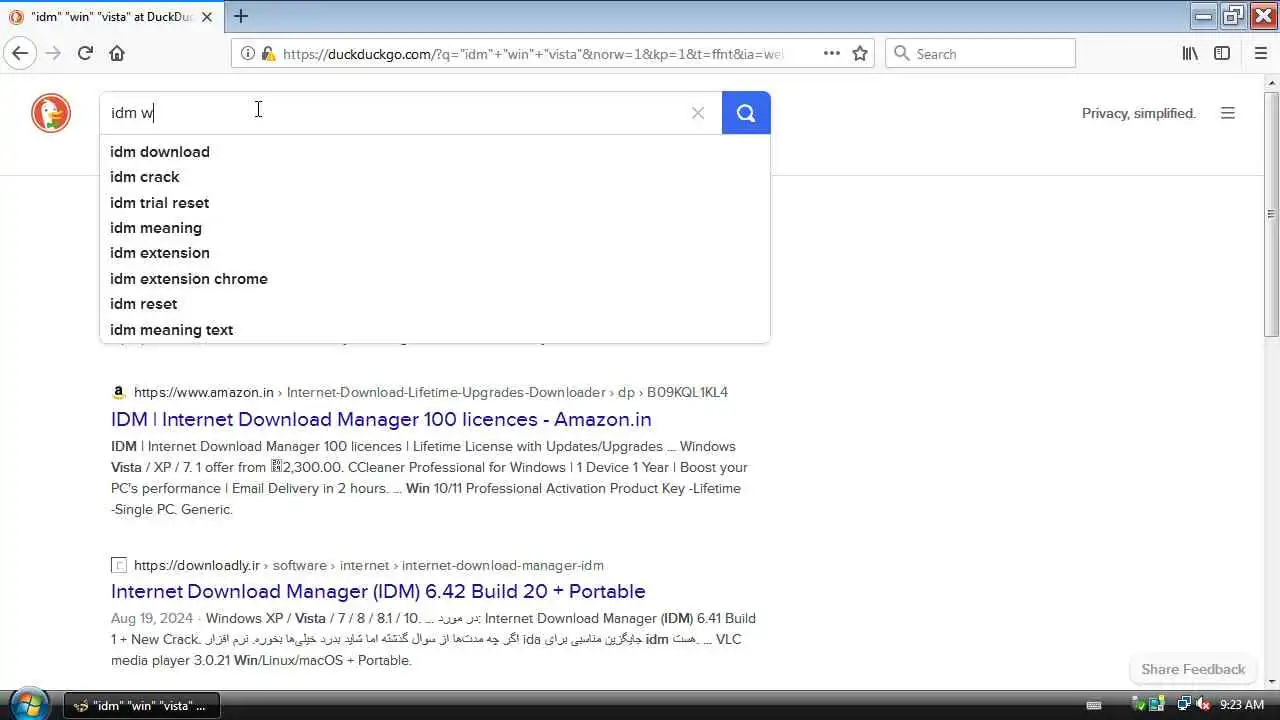The image size is (1280, 720).
Task: Choose the "idm extension chrome" suggestion
Action: 435,279
